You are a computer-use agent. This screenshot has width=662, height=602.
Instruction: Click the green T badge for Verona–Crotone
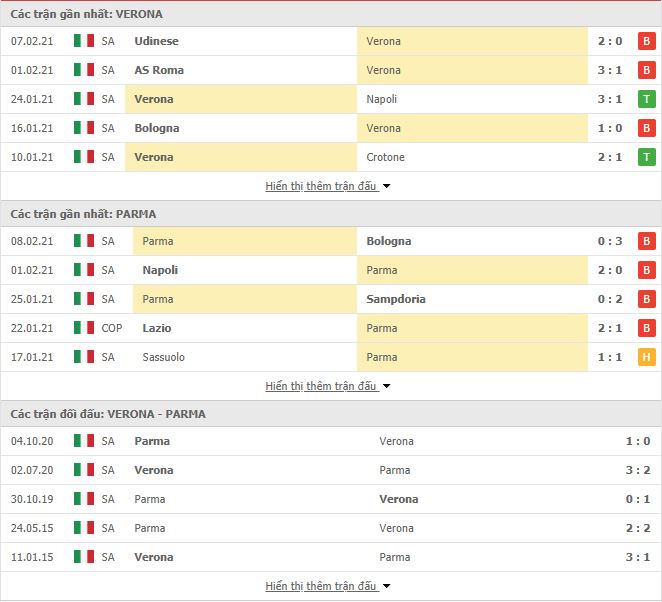pyautogui.click(x=646, y=157)
